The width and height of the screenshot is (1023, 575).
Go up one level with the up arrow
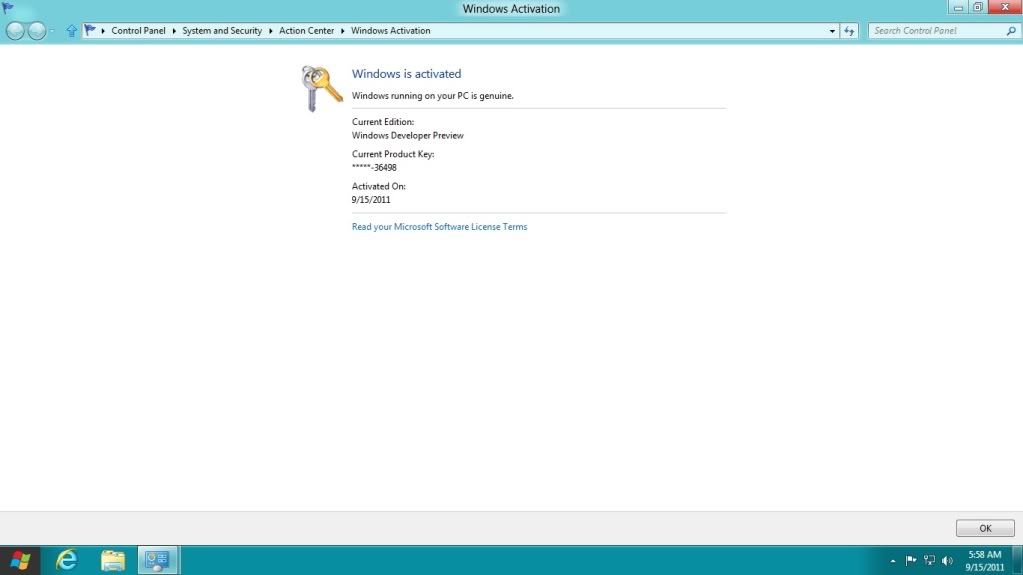coord(72,31)
